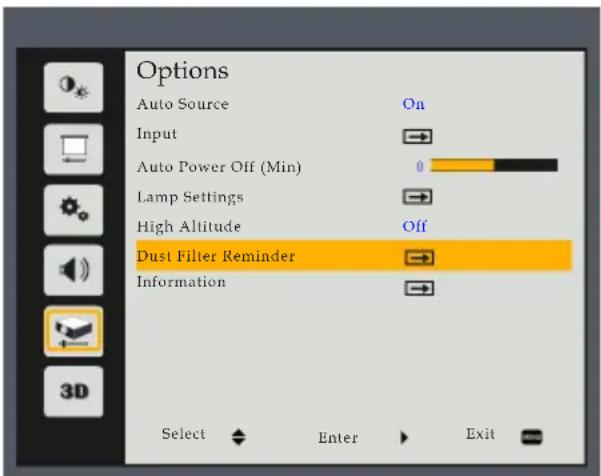Click the Enter right-arrow icon
601x476 pixels.
(x=404, y=437)
